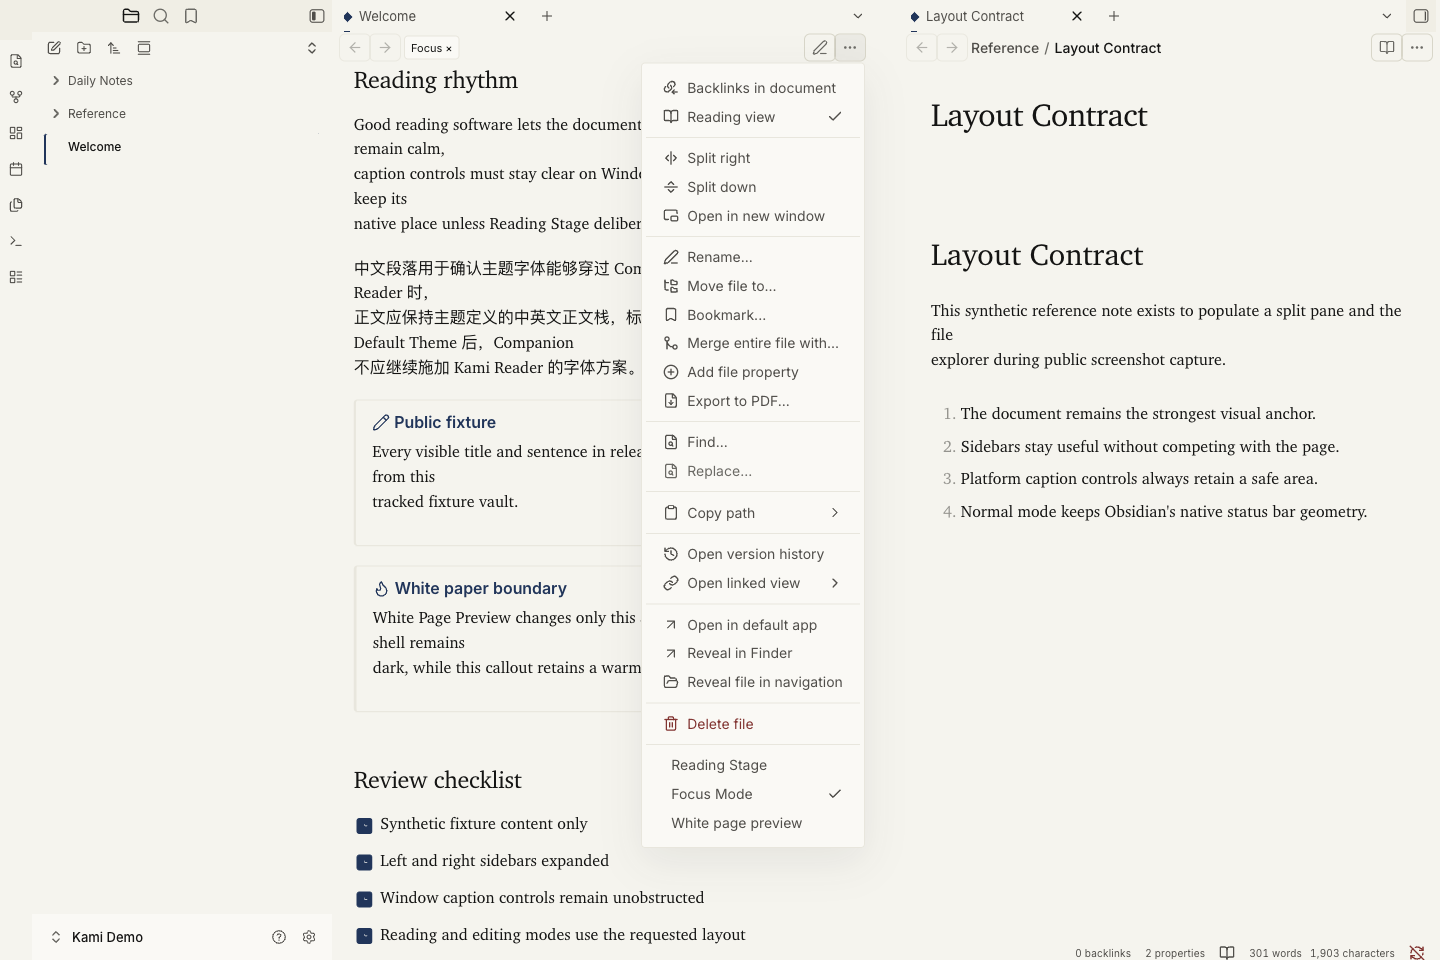This screenshot has height=960, width=1440.
Task: Click the expand/collapse all folders icon
Action: [x=312, y=48]
